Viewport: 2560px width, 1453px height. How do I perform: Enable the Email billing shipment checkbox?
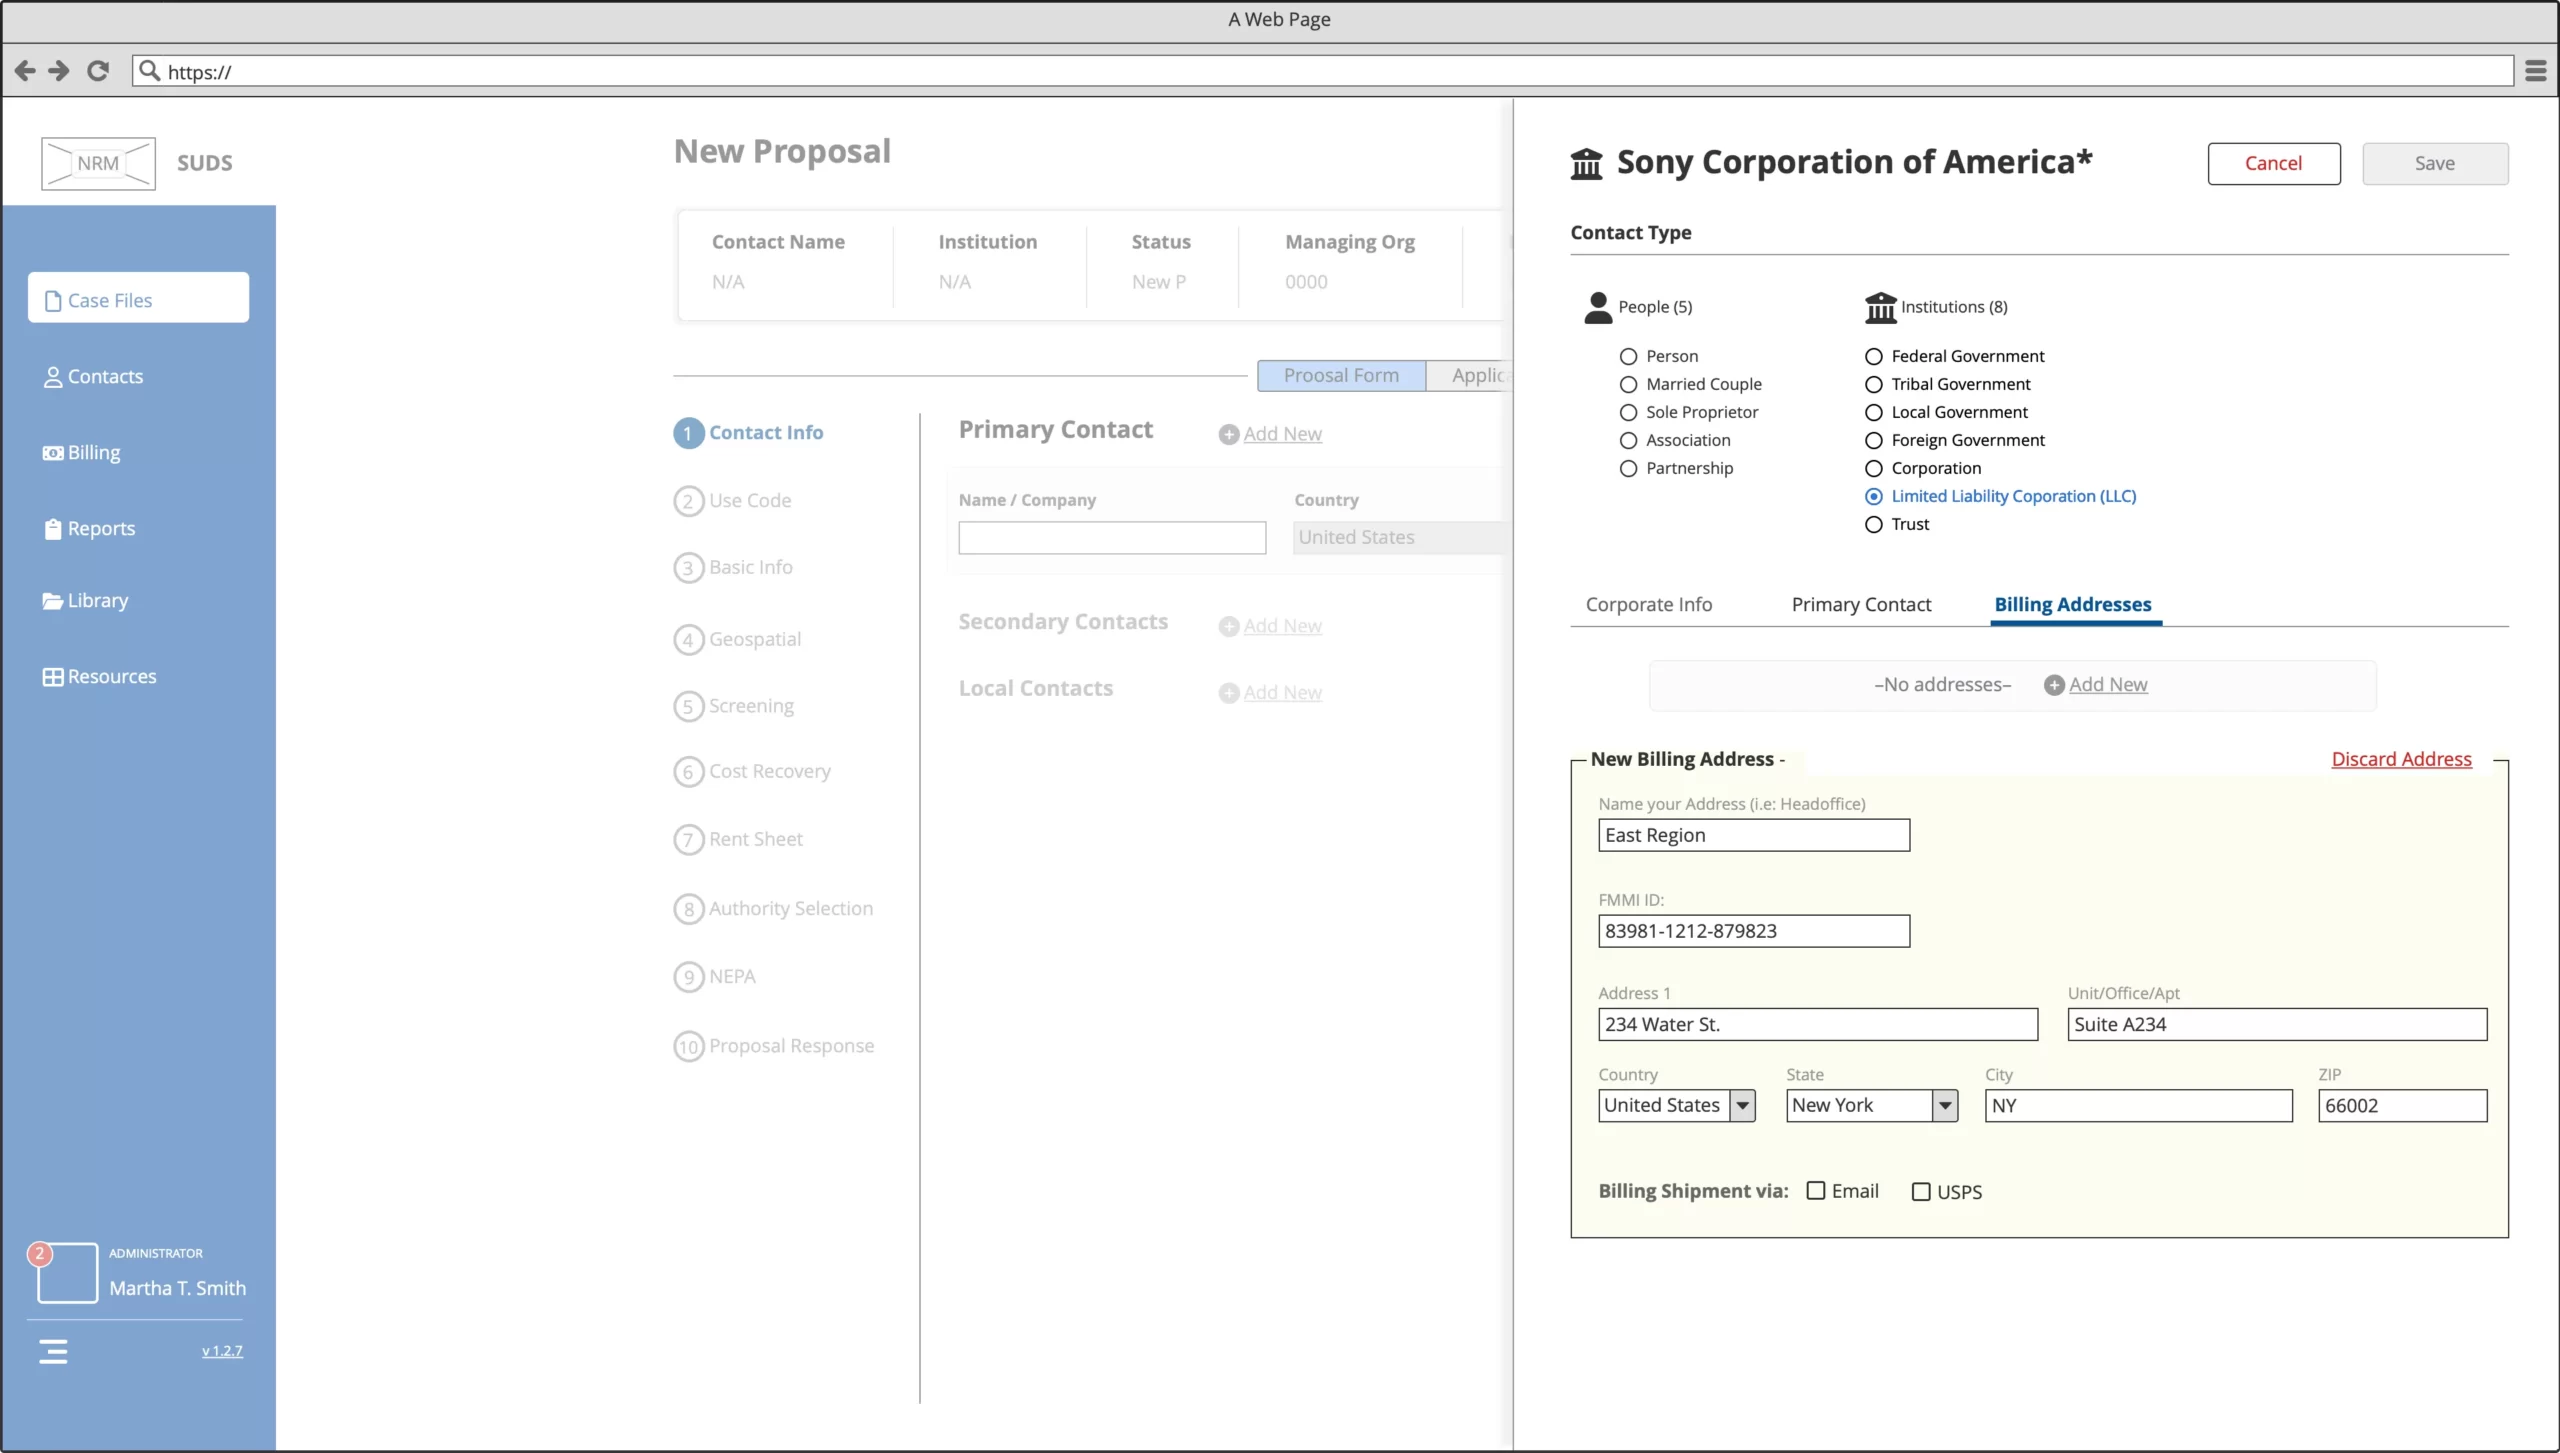pos(1816,1191)
